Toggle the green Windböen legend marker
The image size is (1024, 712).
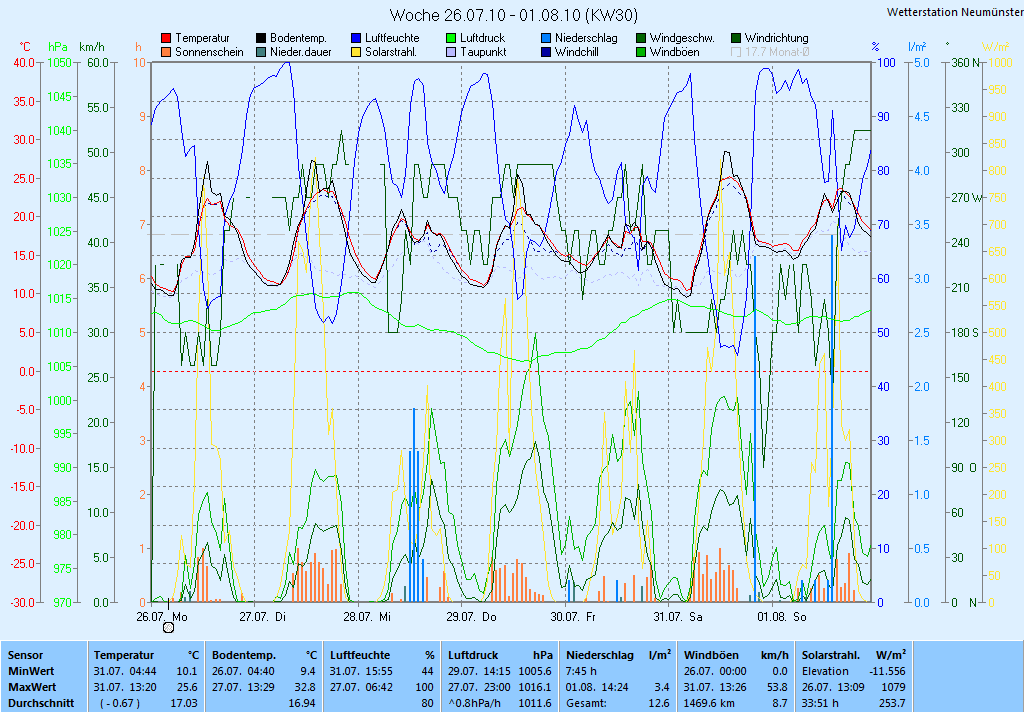[x=641, y=52]
